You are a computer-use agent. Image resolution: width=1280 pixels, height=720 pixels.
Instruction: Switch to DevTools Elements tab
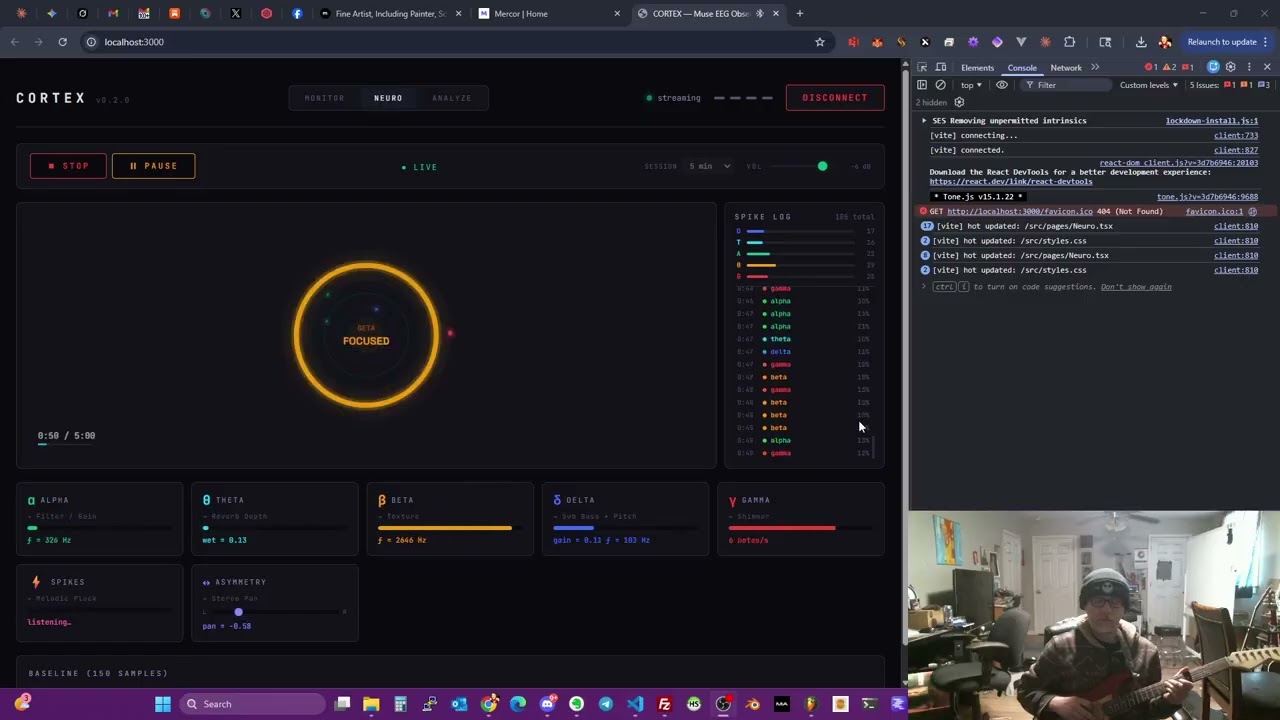tap(977, 68)
